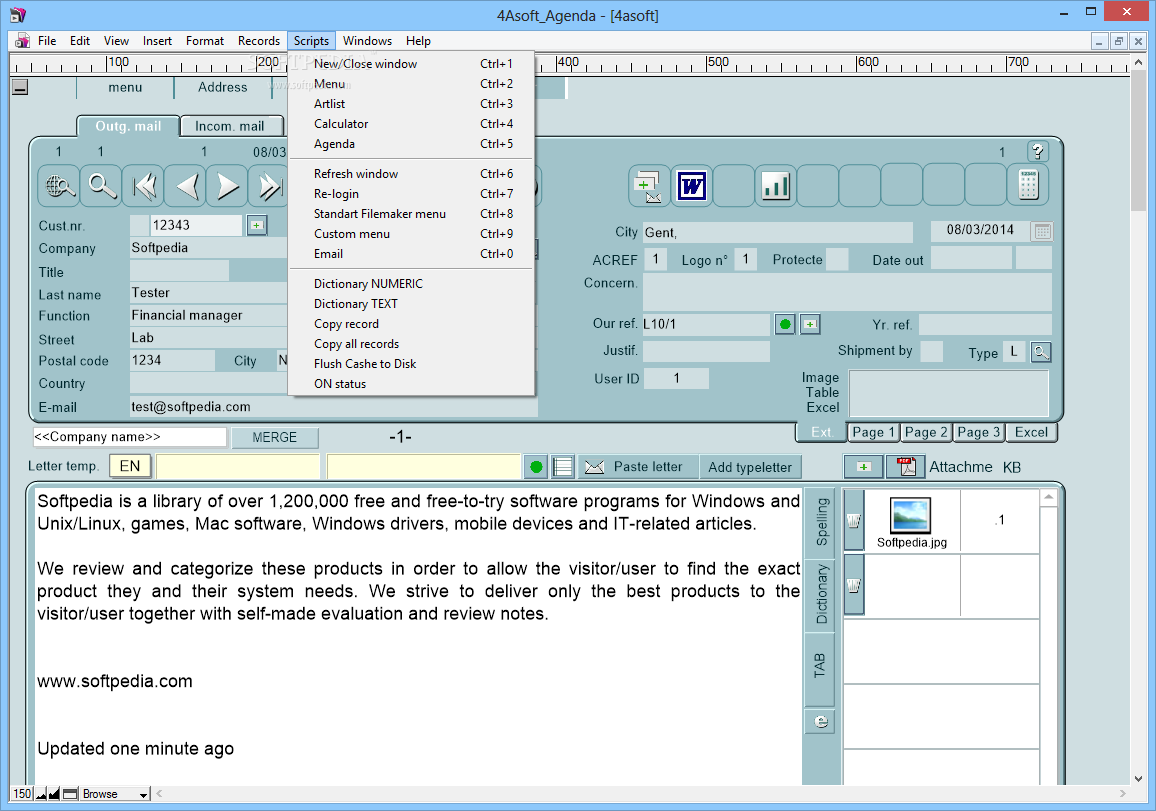Click the plus icon beside Cust.nr. field
This screenshot has width=1156, height=811.
click(x=257, y=225)
